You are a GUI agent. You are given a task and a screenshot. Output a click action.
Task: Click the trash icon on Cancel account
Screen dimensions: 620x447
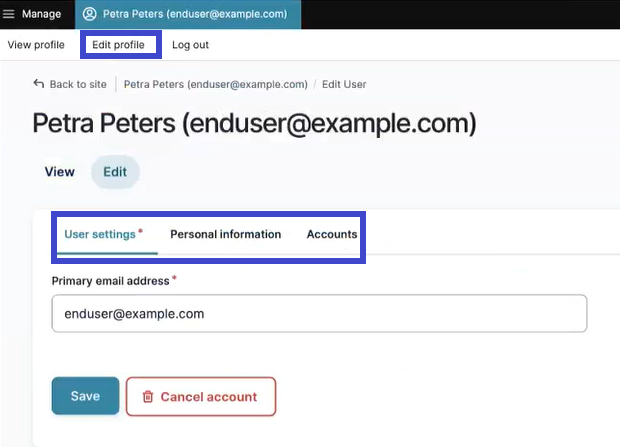[147, 397]
